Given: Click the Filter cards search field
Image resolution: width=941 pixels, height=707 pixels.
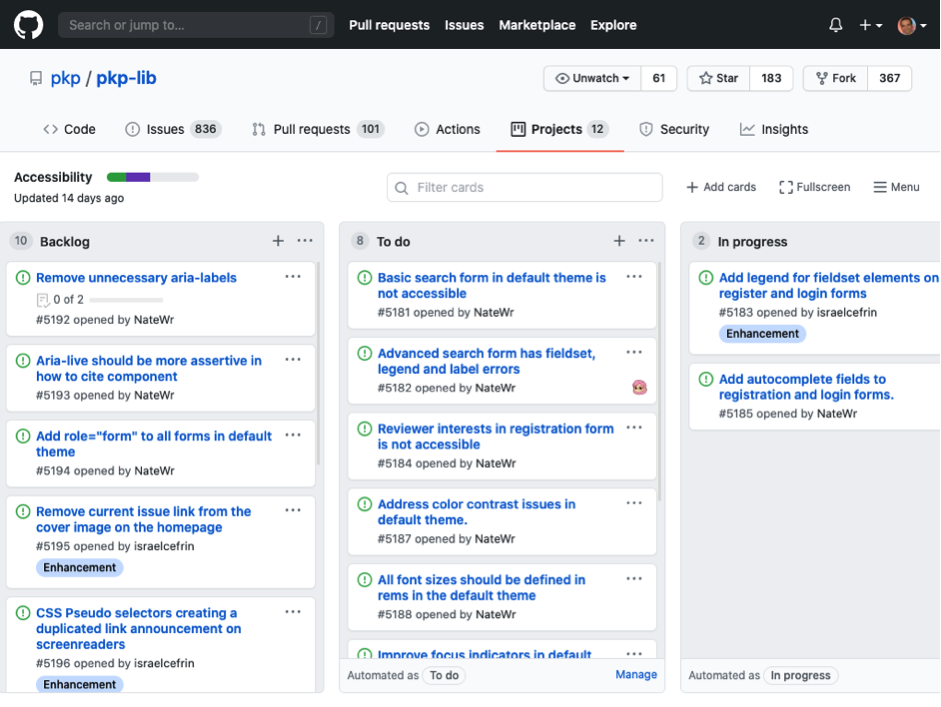Looking at the screenshot, I should coord(525,187).
